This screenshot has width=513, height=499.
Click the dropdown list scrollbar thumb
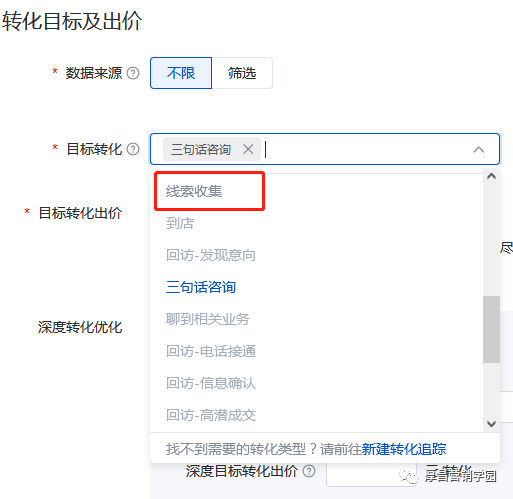click(x=491, y=329)
